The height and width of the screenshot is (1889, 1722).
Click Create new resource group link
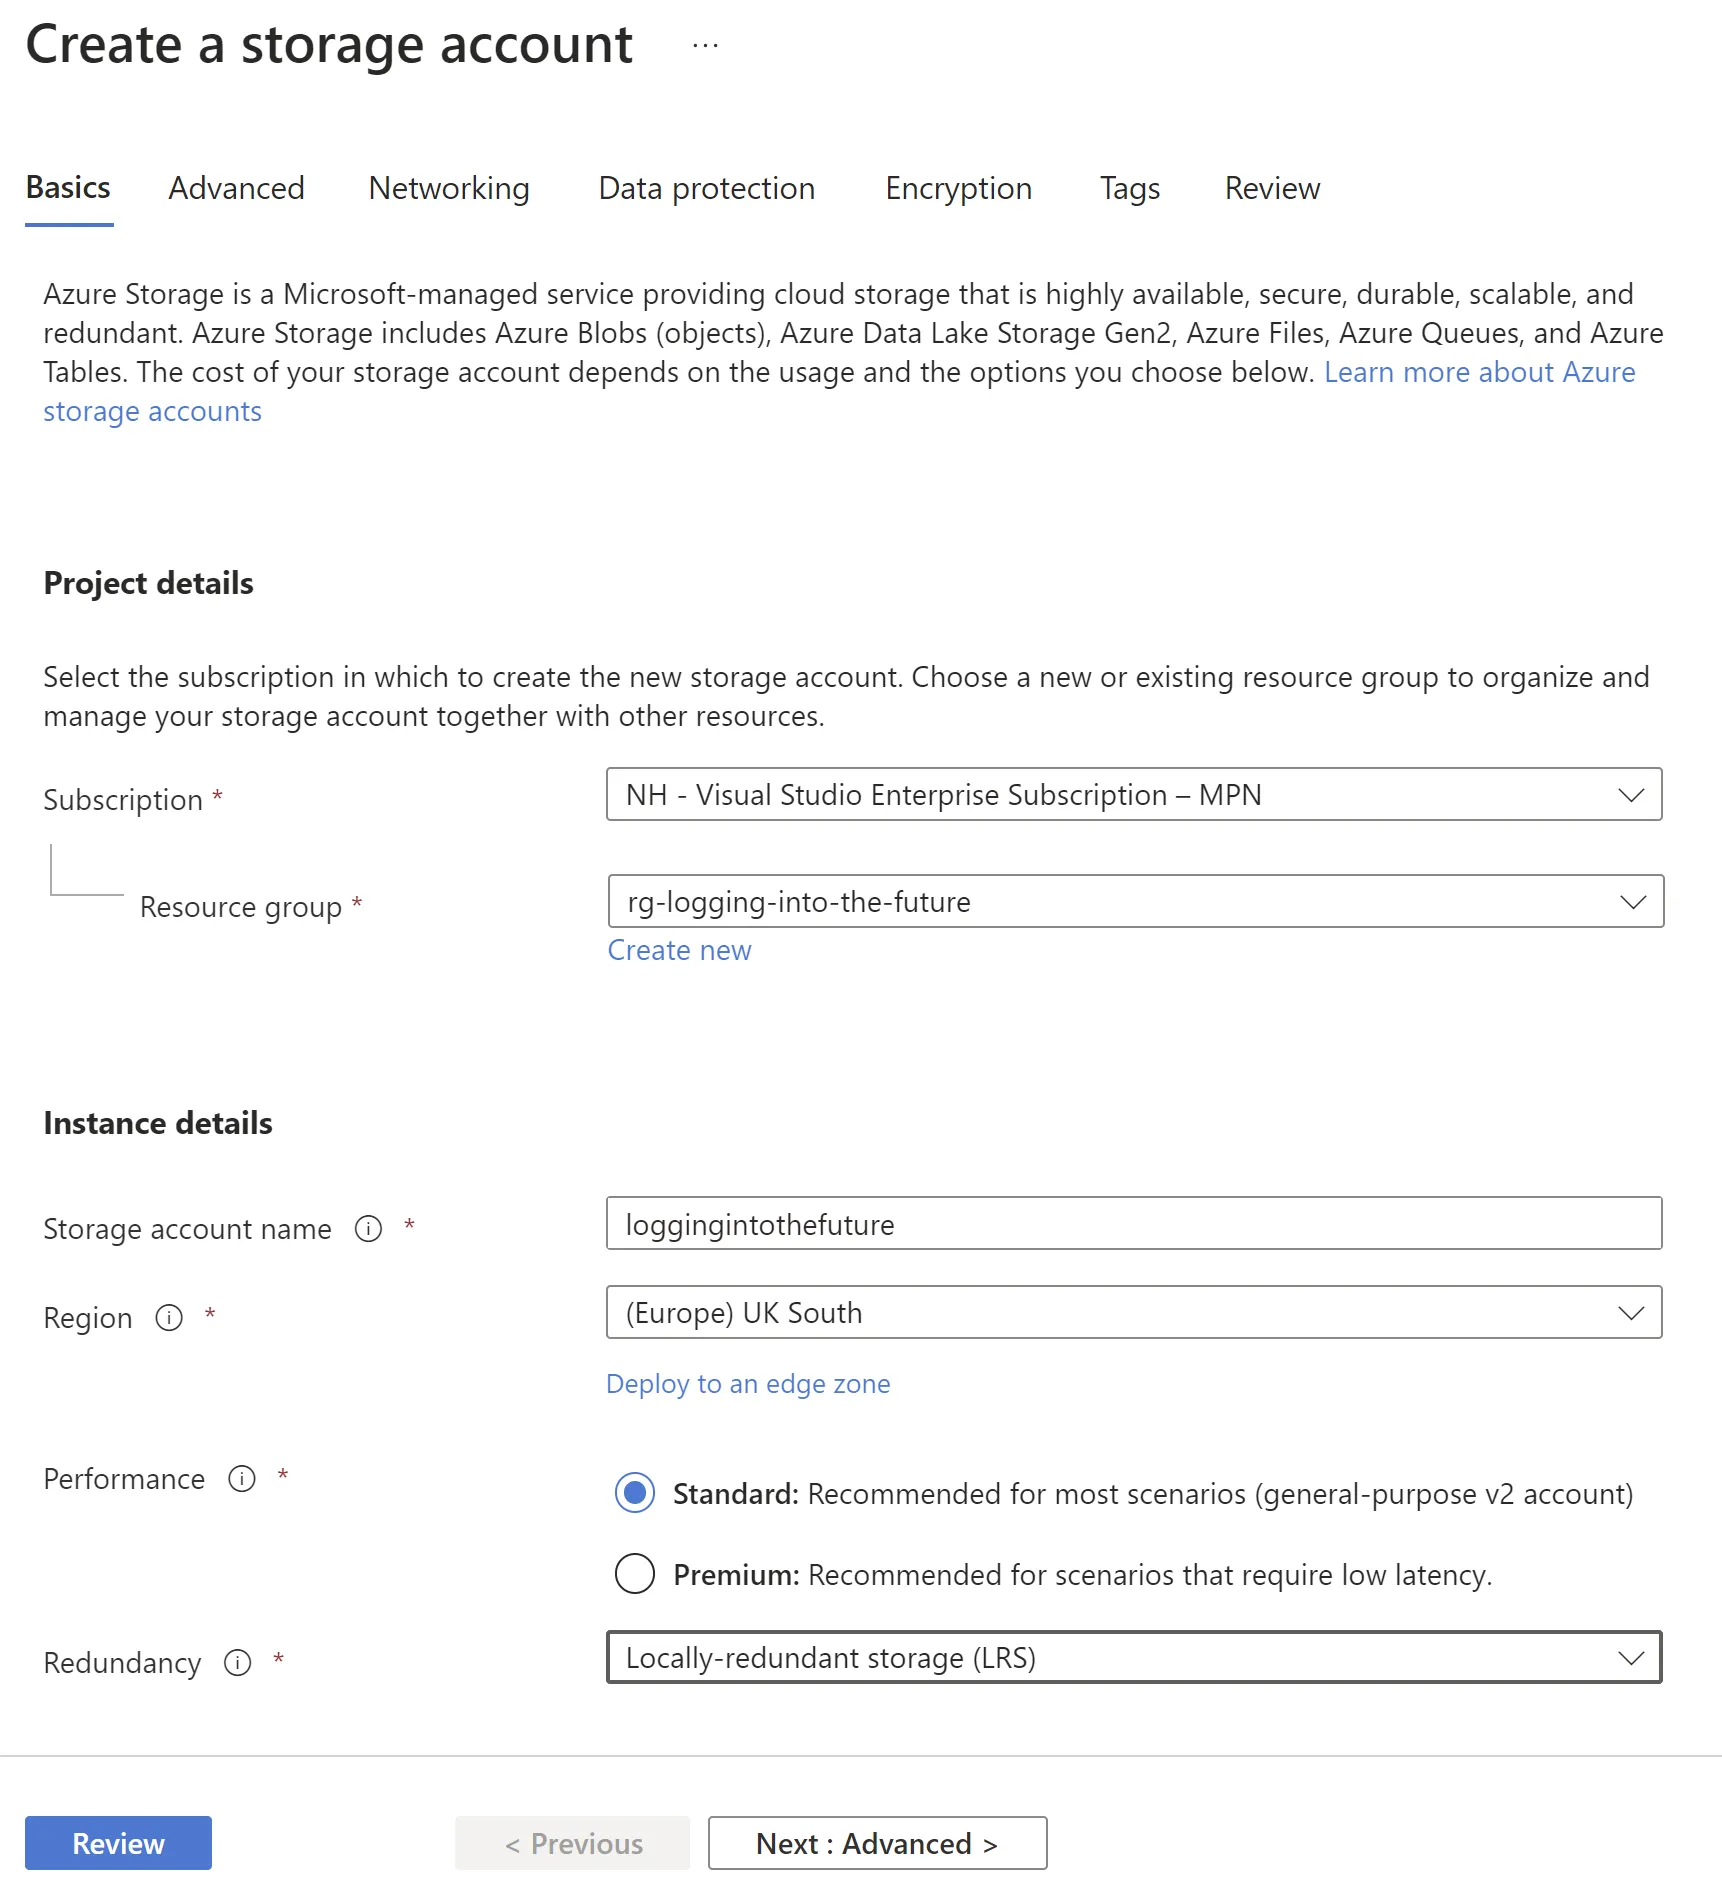click(x=679, y=950)
